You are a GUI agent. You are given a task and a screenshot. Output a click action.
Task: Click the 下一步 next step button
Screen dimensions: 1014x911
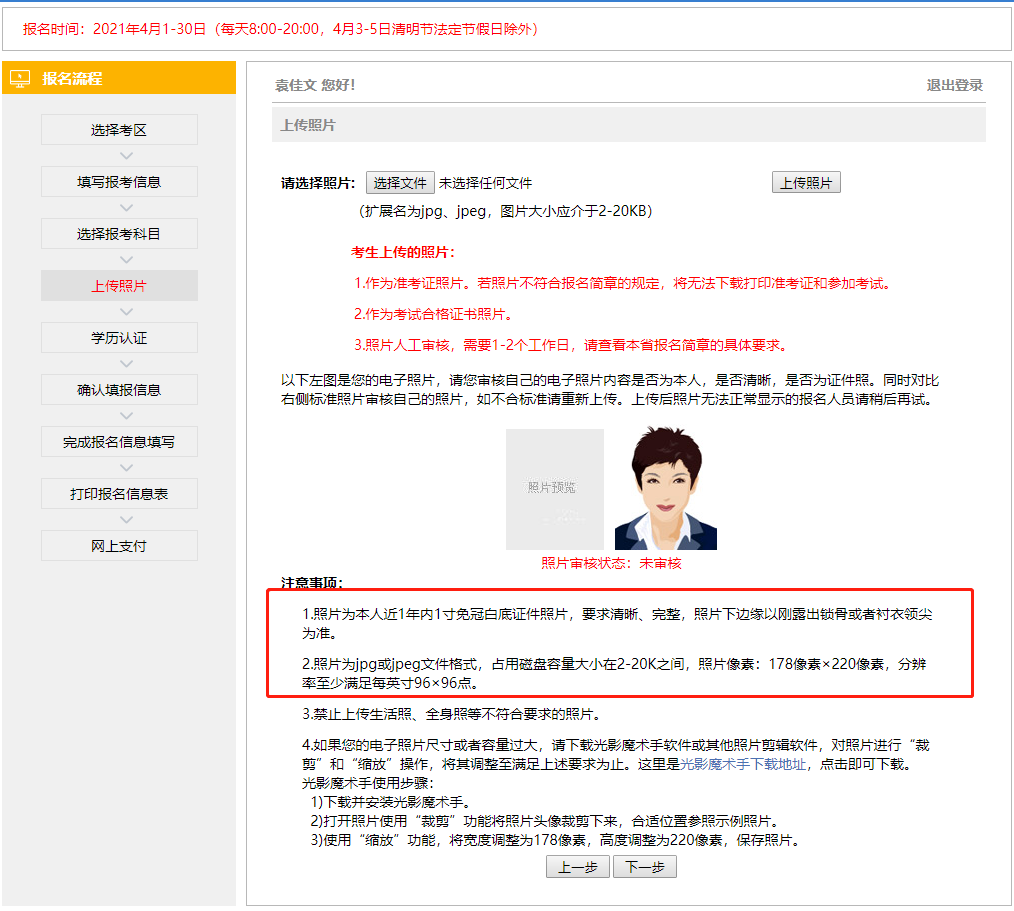coord(645,866)
